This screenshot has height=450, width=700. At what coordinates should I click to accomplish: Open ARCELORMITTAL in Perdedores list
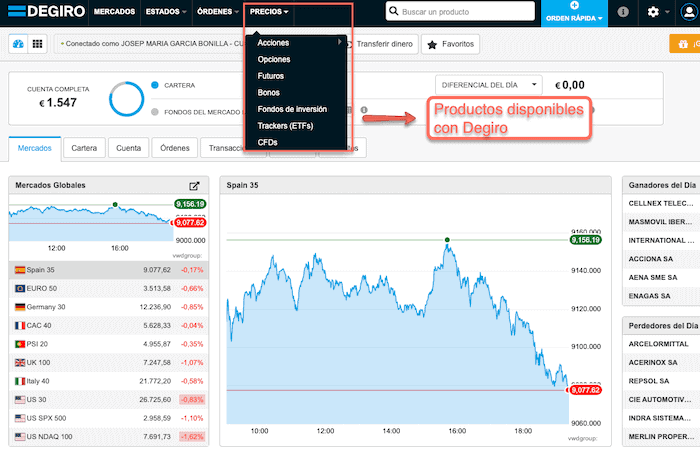[x=658, y=344]
